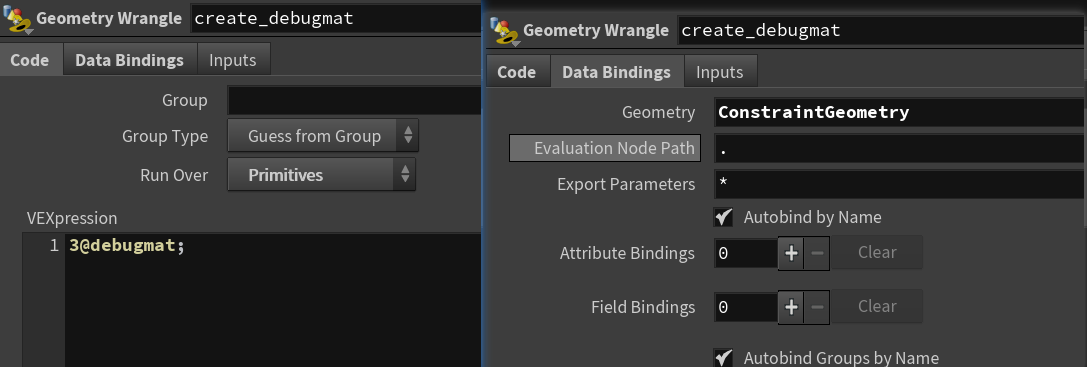Image resolution: width=1087 pixels, height=367 pixels.
Task: Toggle the Autobind by Name checkbox
Action: coord(724,217)
